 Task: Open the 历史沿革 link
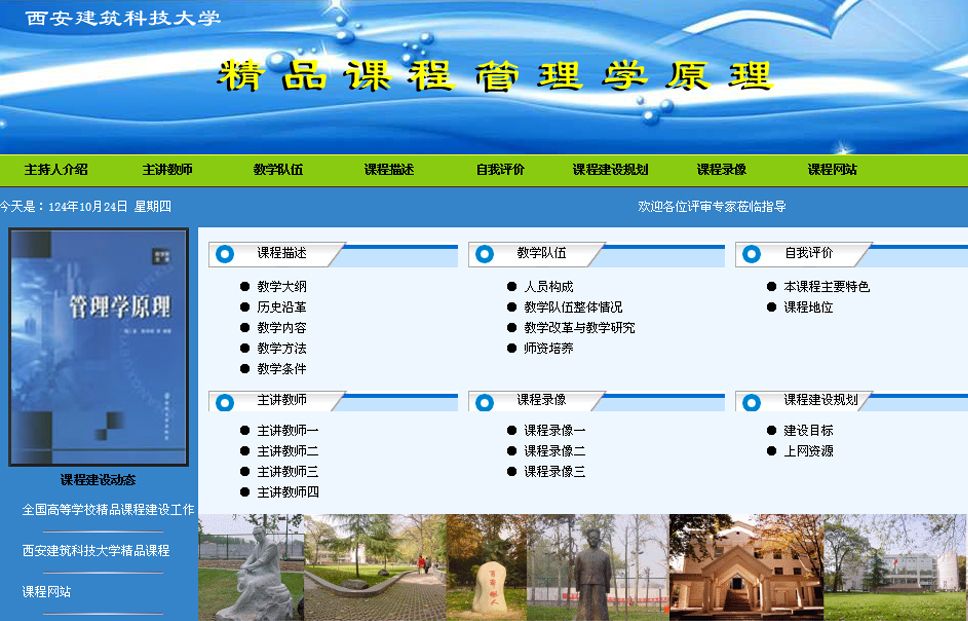[281, 307]
